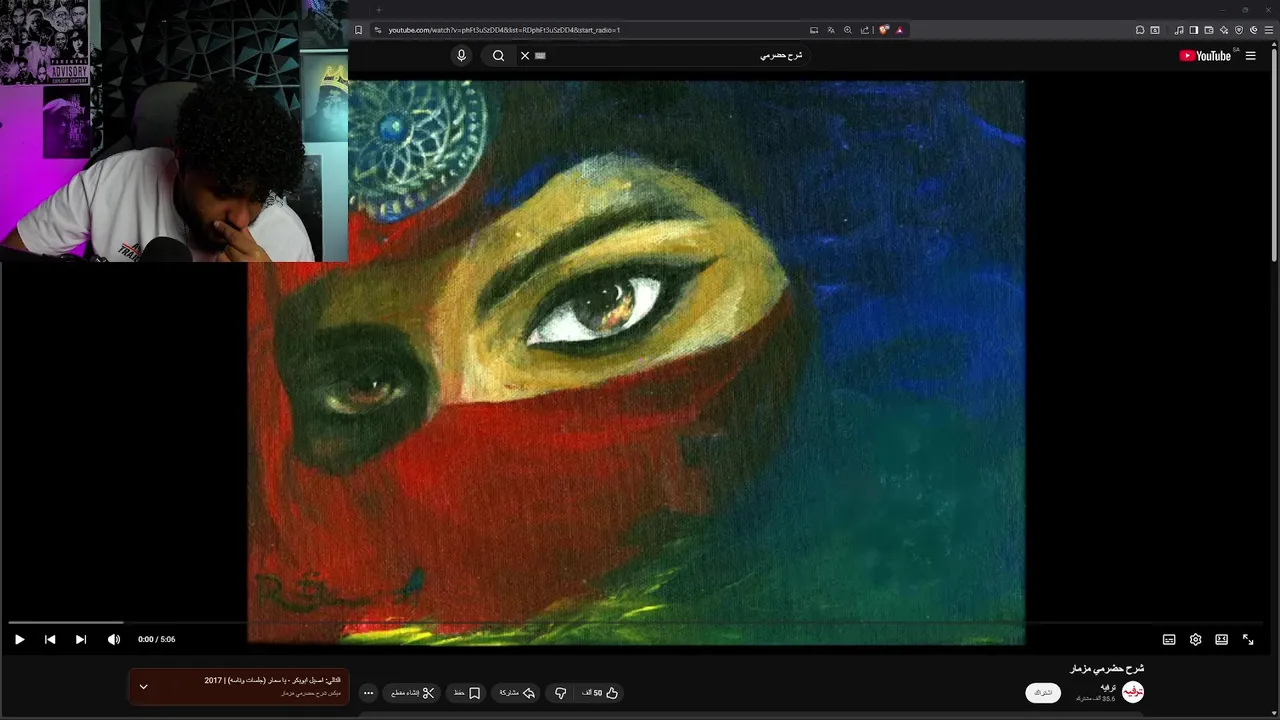The image size is (1280, 720).
Task: Open the screenshot icon next to extensions
Action: coord(1155,30)
